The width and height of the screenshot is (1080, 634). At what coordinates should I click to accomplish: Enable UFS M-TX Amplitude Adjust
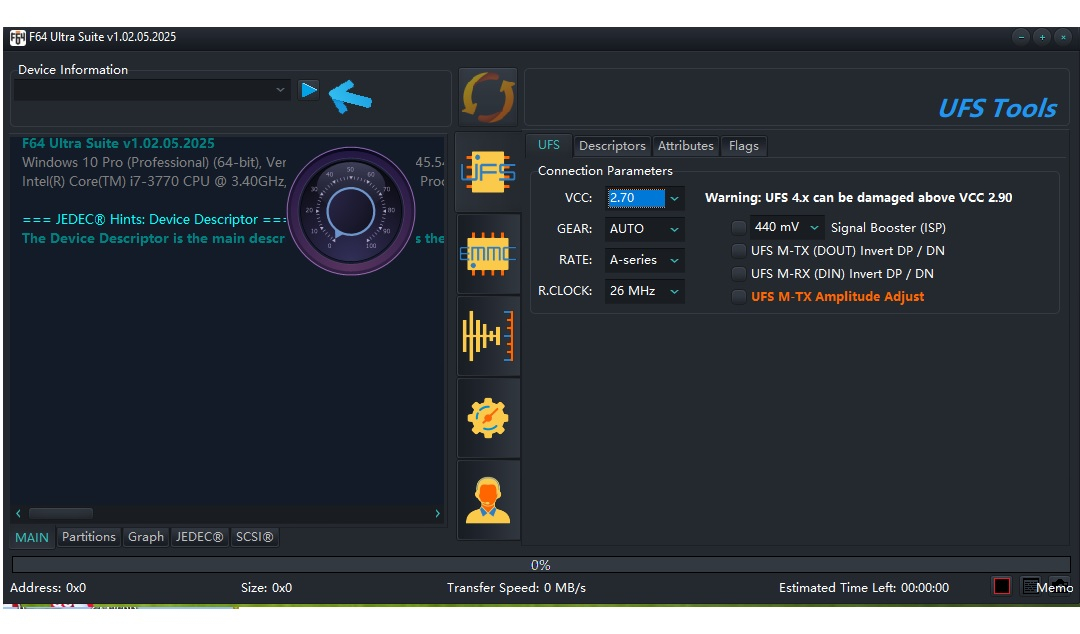pyautogui.click(x=738, y=297)
